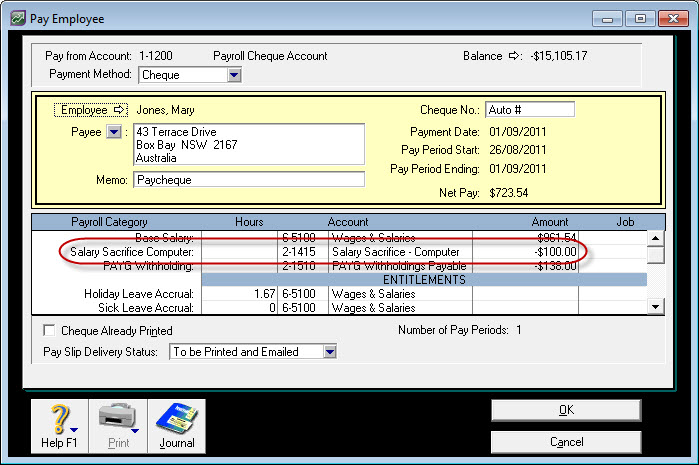Click the Base Salary $961.54 amount
The height and width of the screenshot is (465, 699).
pyautogui.click(x=556, y=238)
